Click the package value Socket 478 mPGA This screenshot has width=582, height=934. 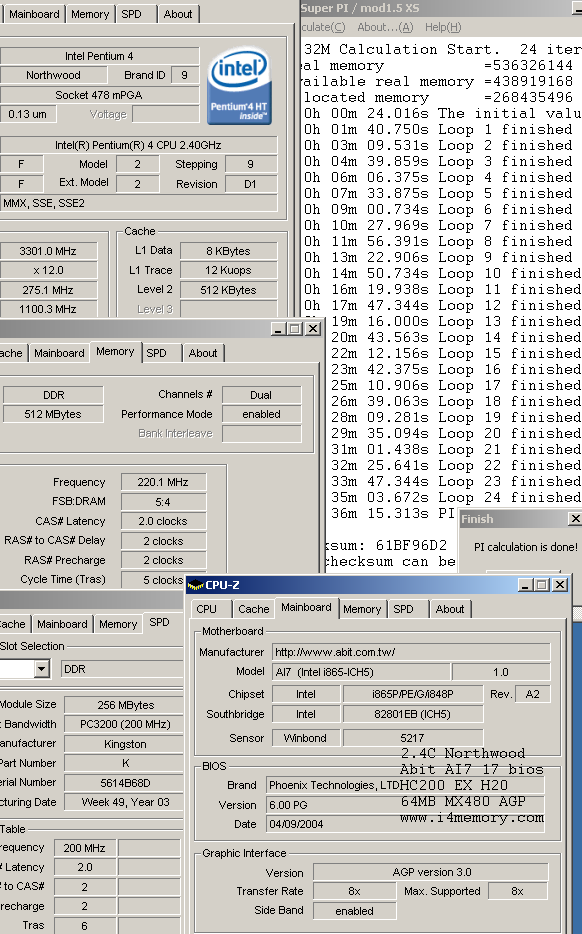click(x=99, y=95)
